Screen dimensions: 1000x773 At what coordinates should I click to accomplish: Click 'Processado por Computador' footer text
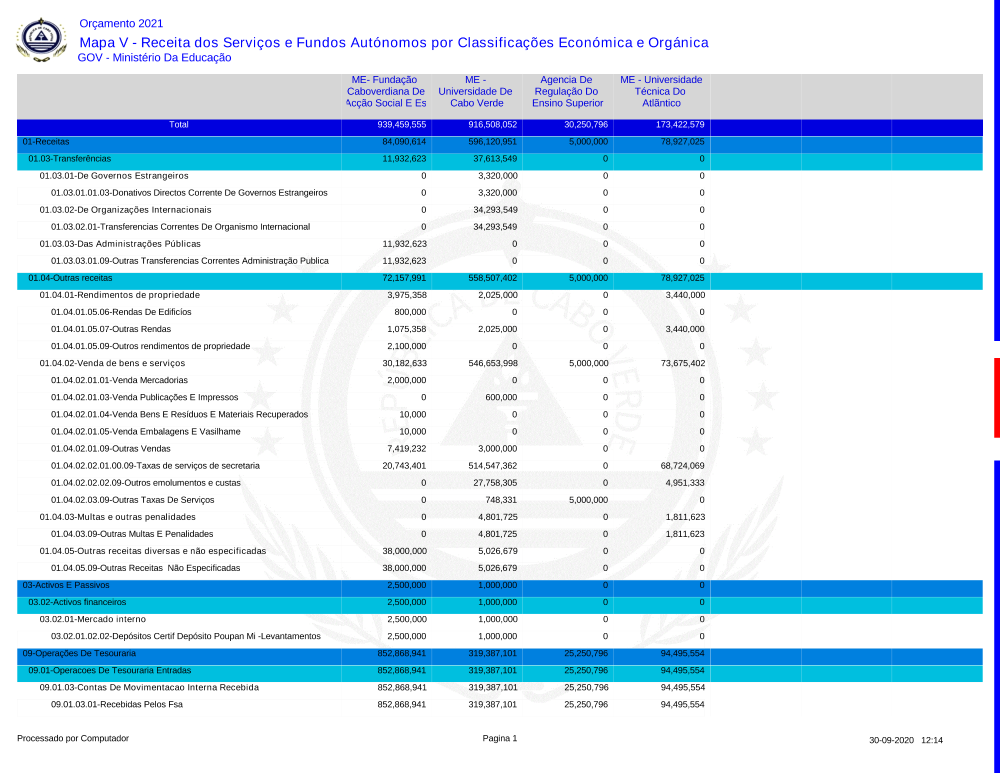coord(73,739)
